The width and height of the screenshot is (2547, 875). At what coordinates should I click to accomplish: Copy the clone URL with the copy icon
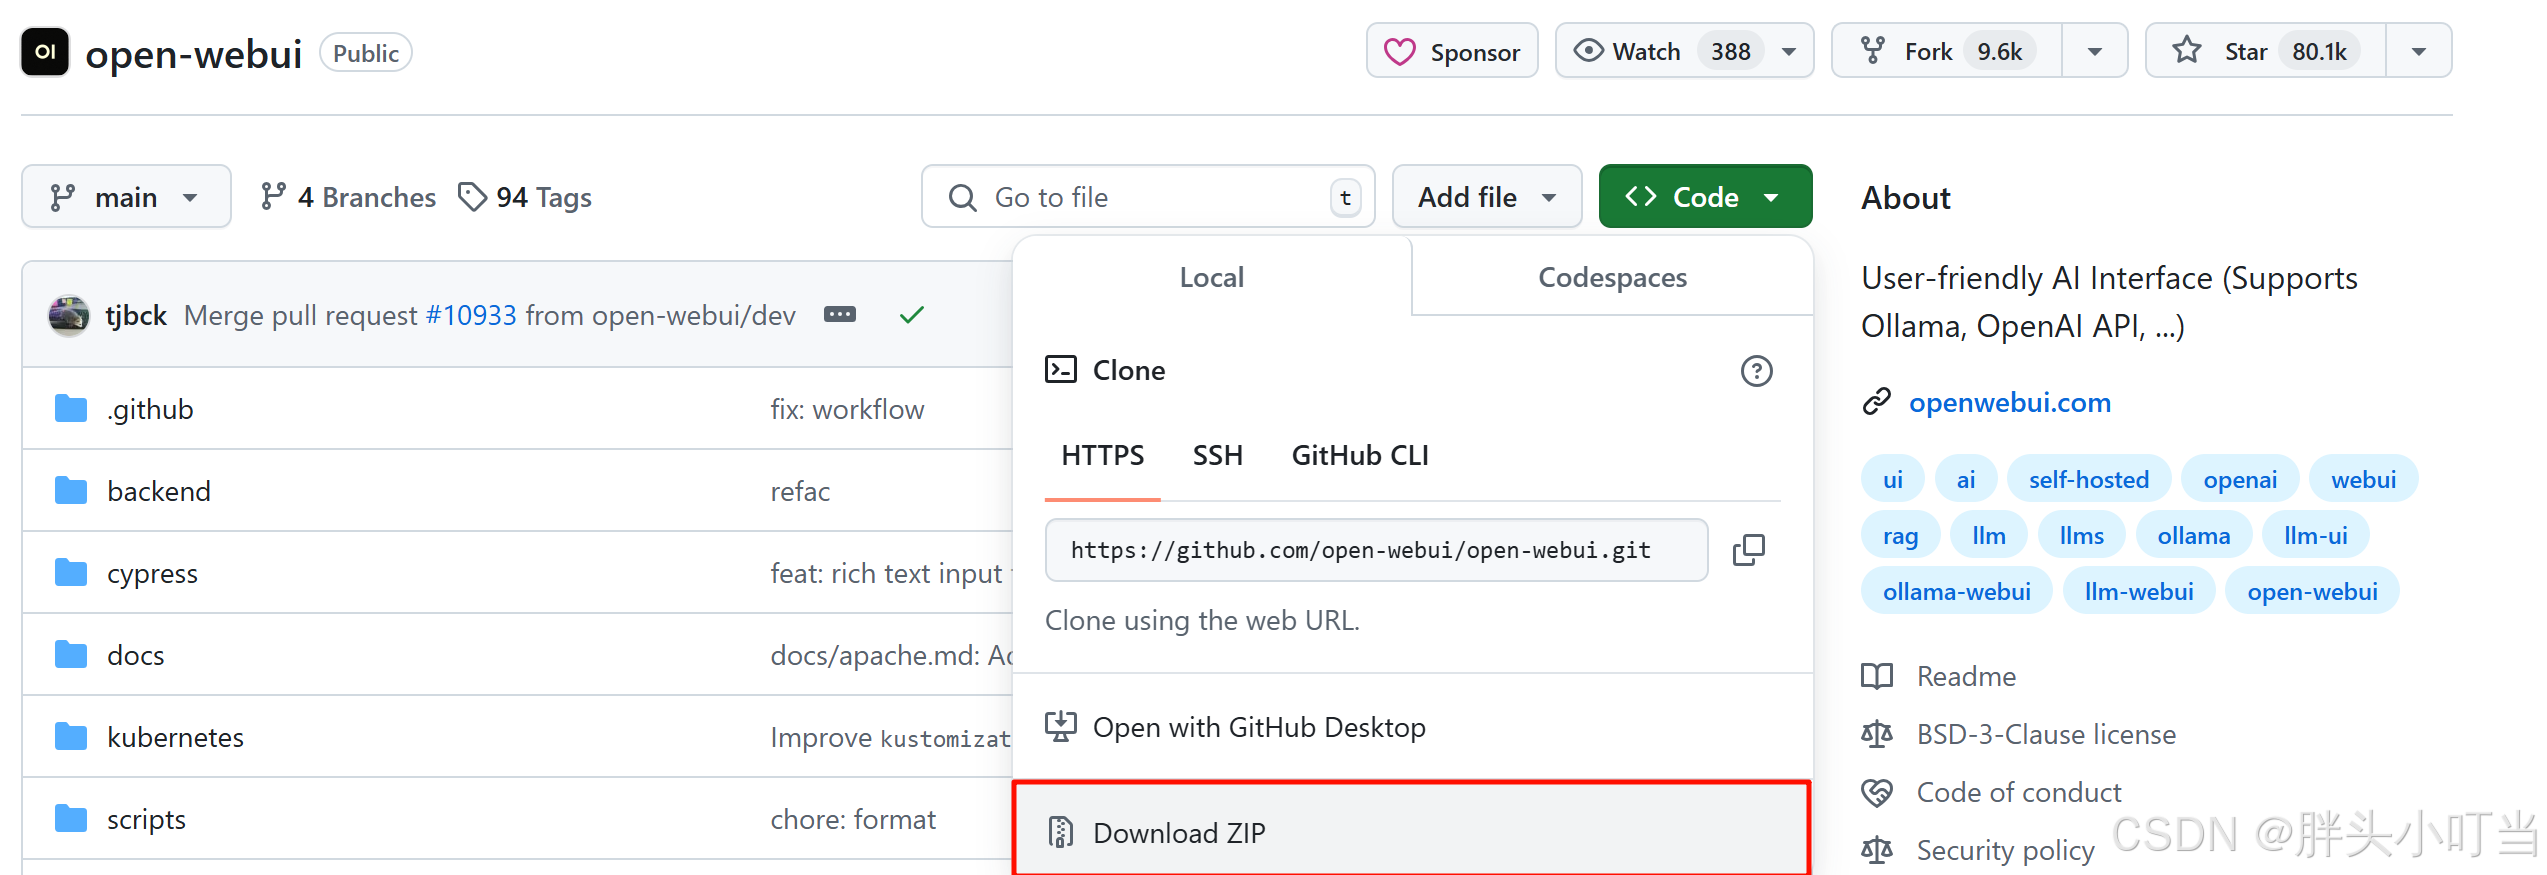click(x=1748, y=550)
